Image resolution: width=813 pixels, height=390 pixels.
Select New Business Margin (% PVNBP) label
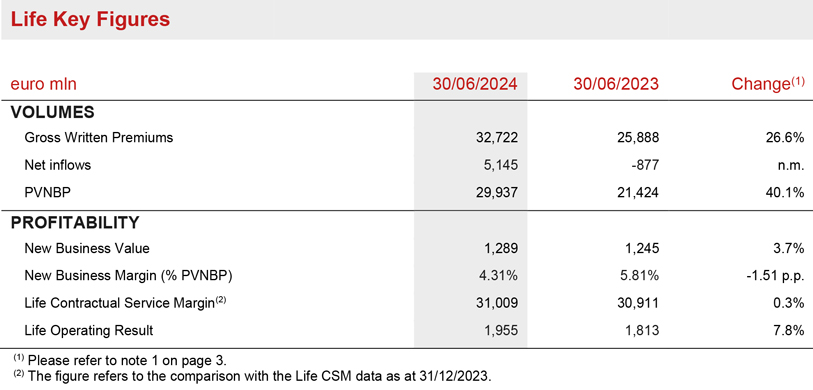click(128, 276)
